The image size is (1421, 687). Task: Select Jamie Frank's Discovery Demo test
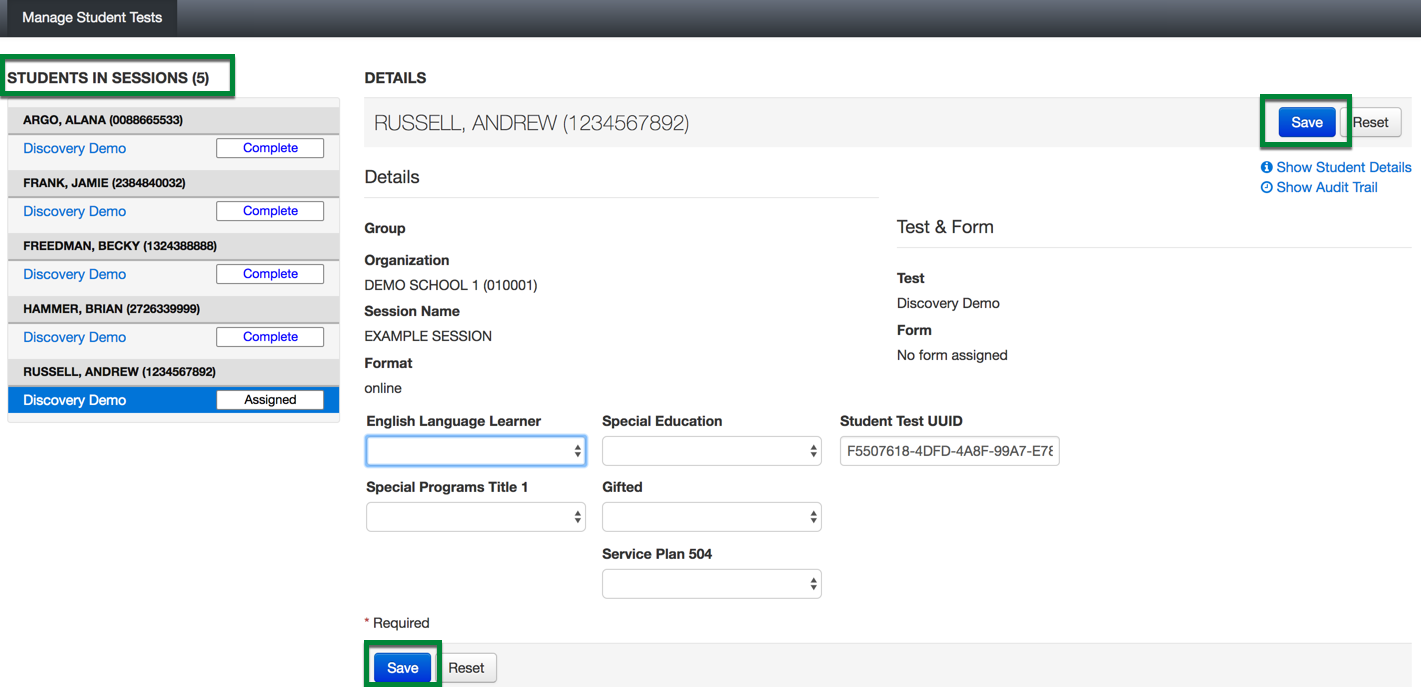click(x=75, y=211)
